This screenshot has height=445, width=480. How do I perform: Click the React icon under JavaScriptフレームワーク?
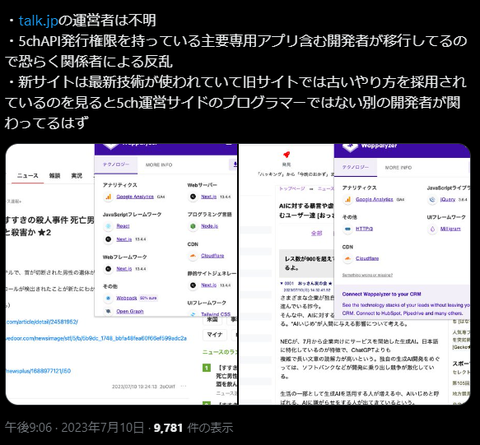coord(108,226)
